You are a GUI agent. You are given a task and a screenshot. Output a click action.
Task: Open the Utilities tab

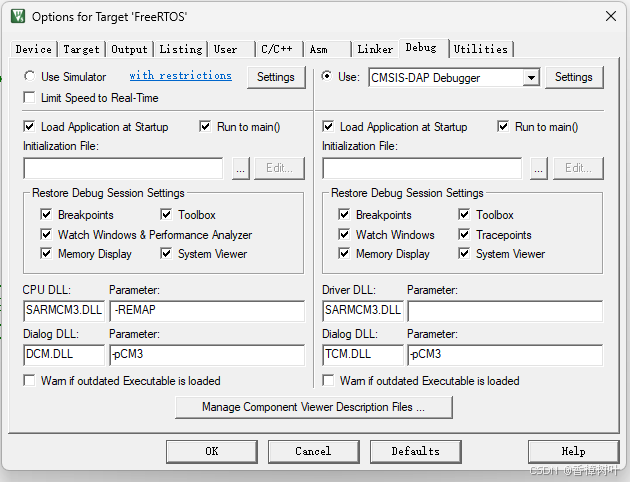point(481,49)
